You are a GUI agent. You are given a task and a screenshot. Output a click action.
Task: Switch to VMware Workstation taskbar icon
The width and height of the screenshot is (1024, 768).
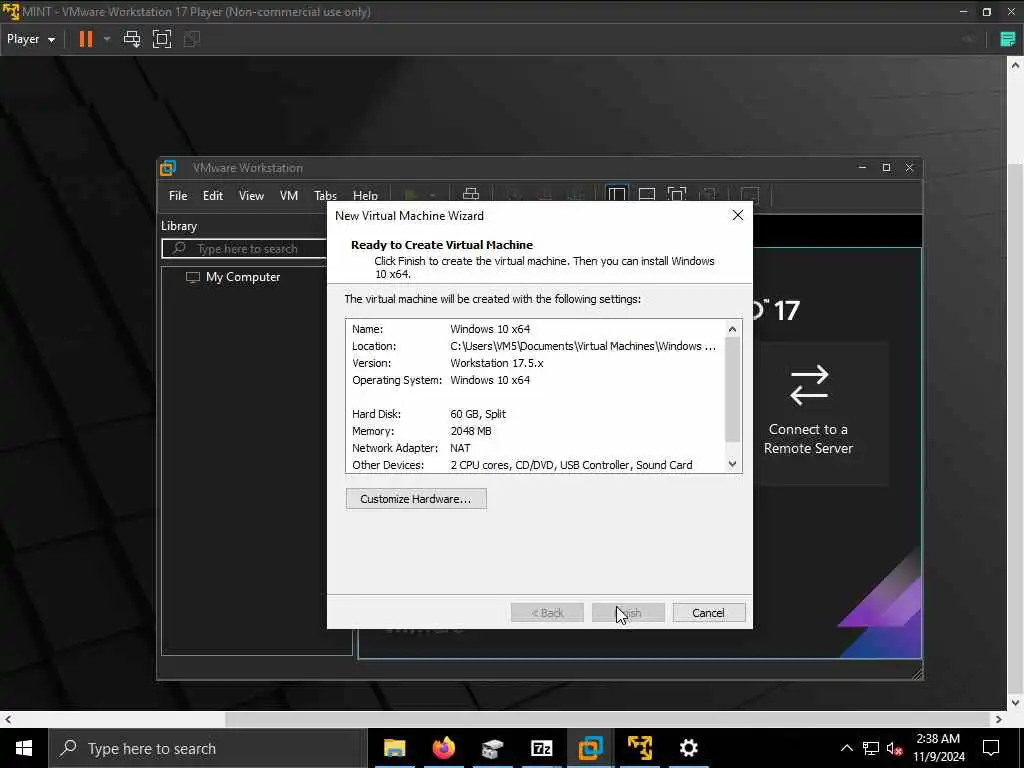pyautogui.click(x=590, y=748)
